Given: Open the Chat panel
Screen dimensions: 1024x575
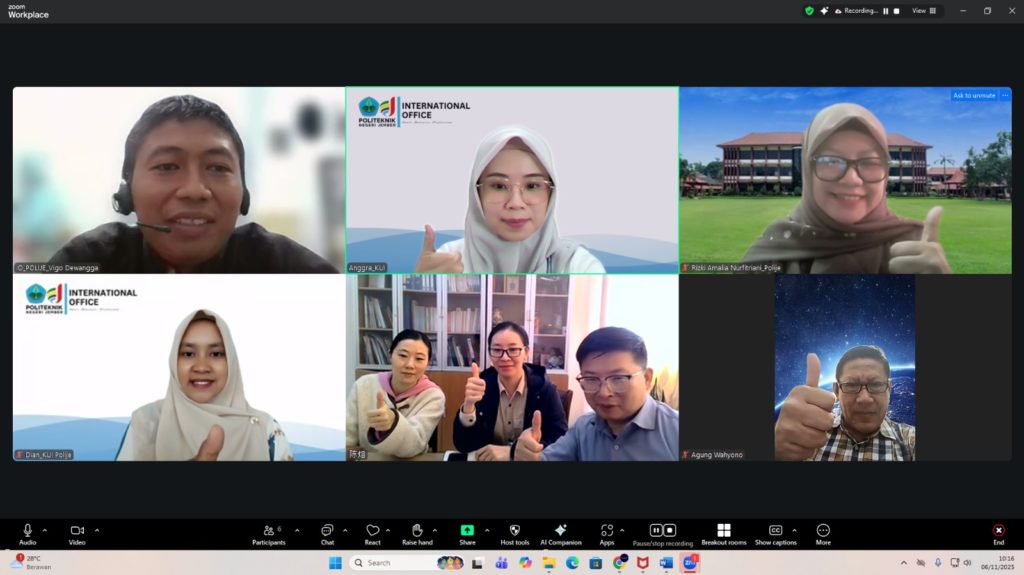Looking at the screenshot, I should (x=327, y=530).
